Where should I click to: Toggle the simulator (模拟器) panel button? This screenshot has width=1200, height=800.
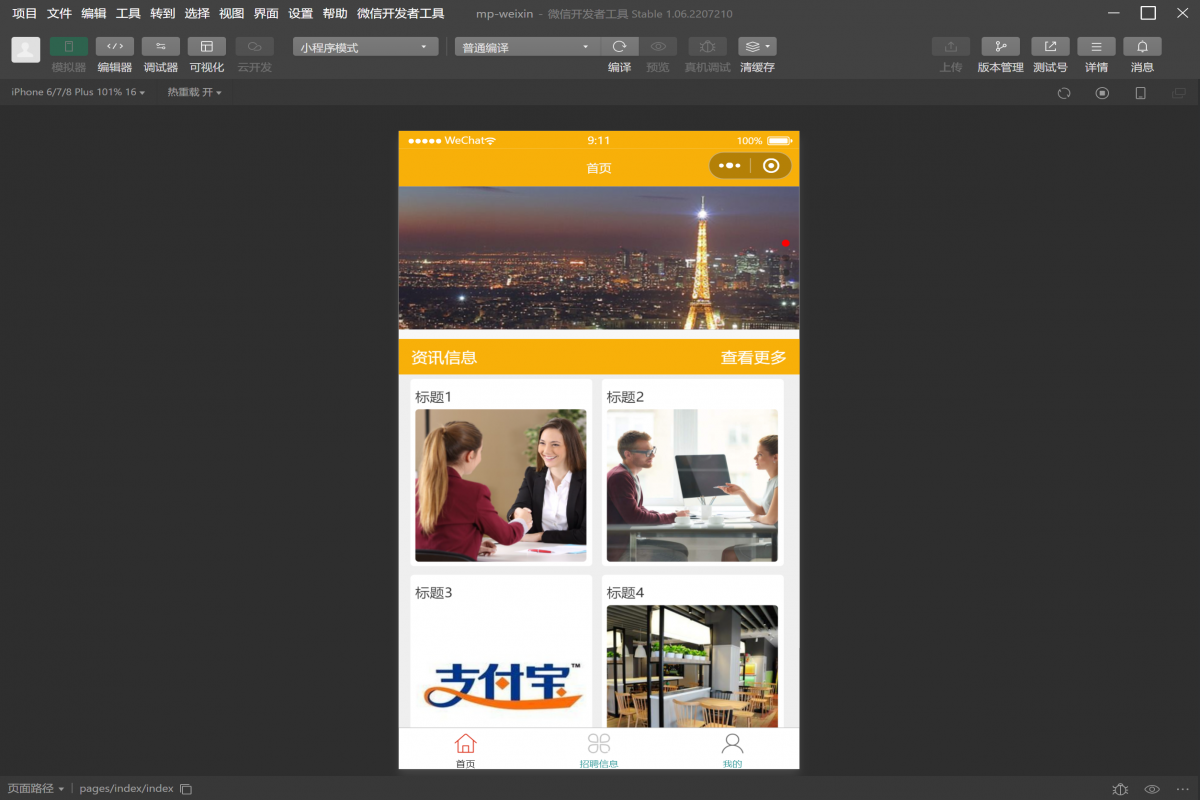69,47
